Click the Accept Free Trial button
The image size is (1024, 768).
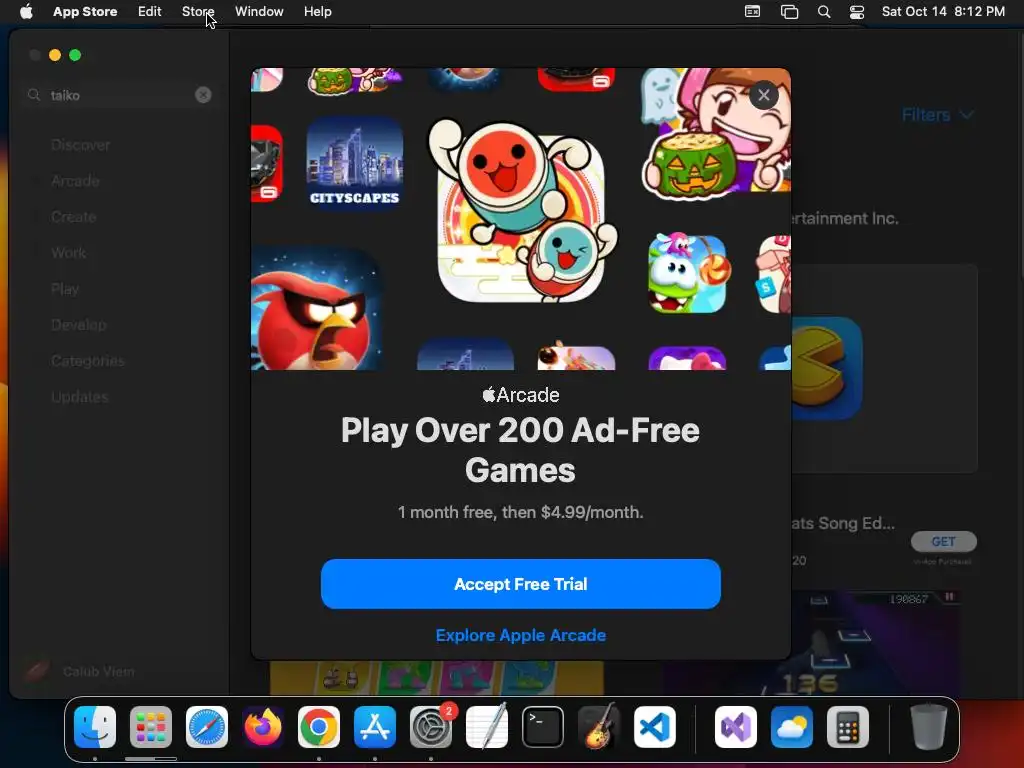[x=520, y=584]
